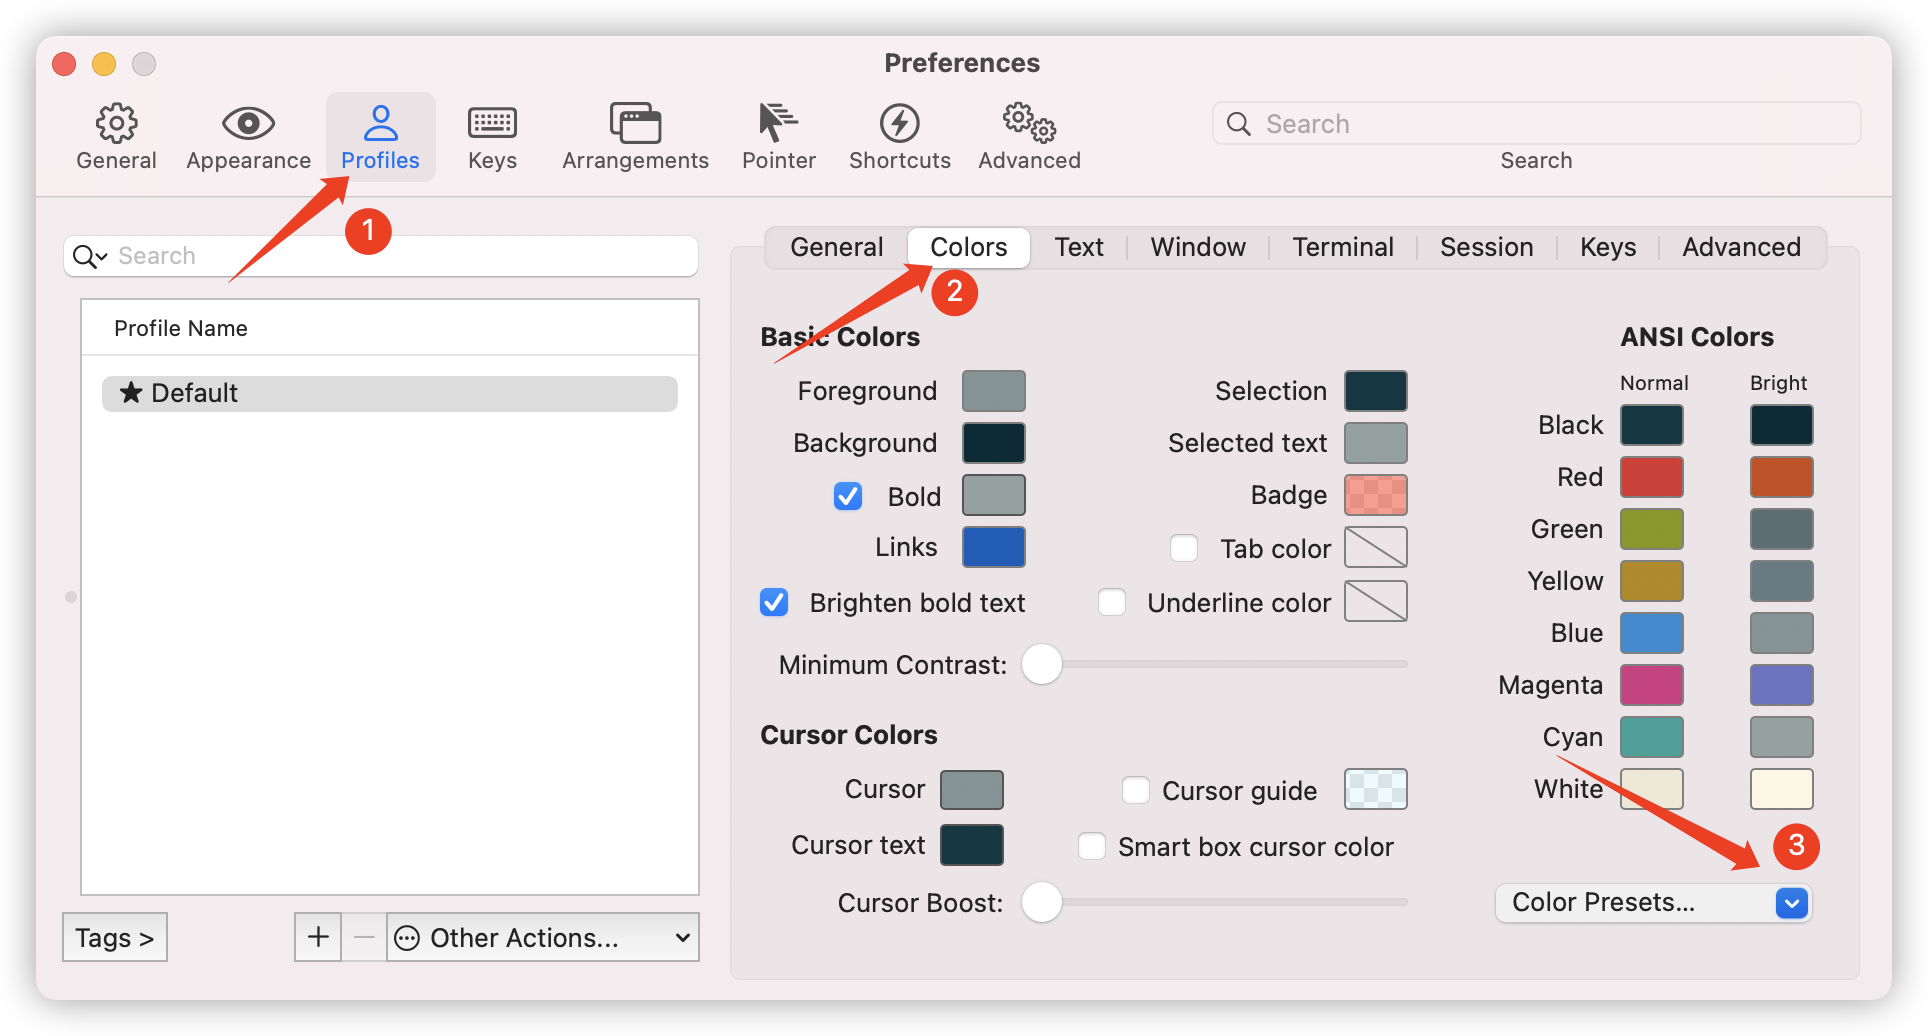Screen dimensions: 1928x1036
Task: Disable Brighten bold text checkbox
Action: pyautogui.click(x=774, y=602)
